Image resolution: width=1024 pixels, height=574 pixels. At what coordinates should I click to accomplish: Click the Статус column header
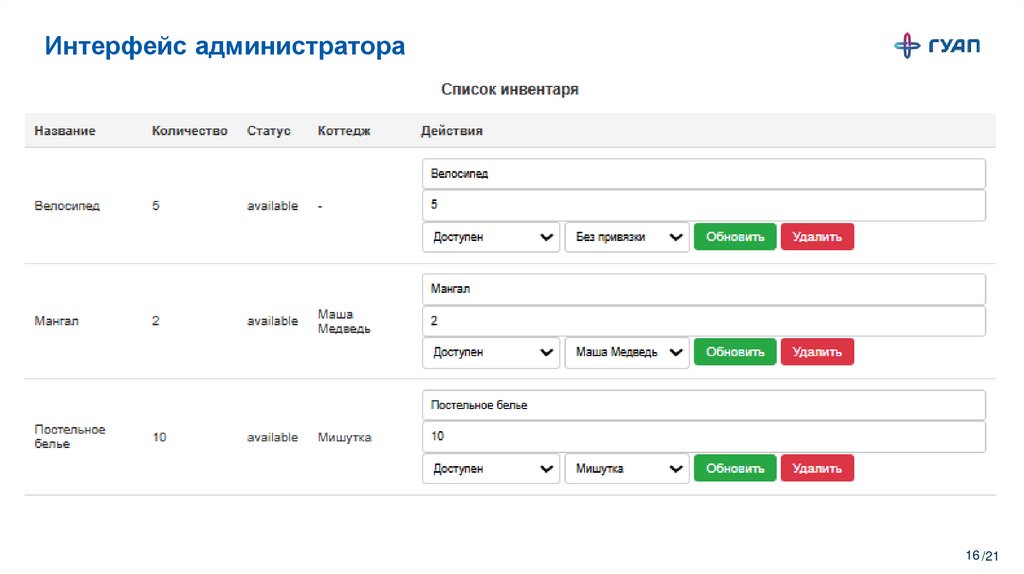[x=268, y=131]
